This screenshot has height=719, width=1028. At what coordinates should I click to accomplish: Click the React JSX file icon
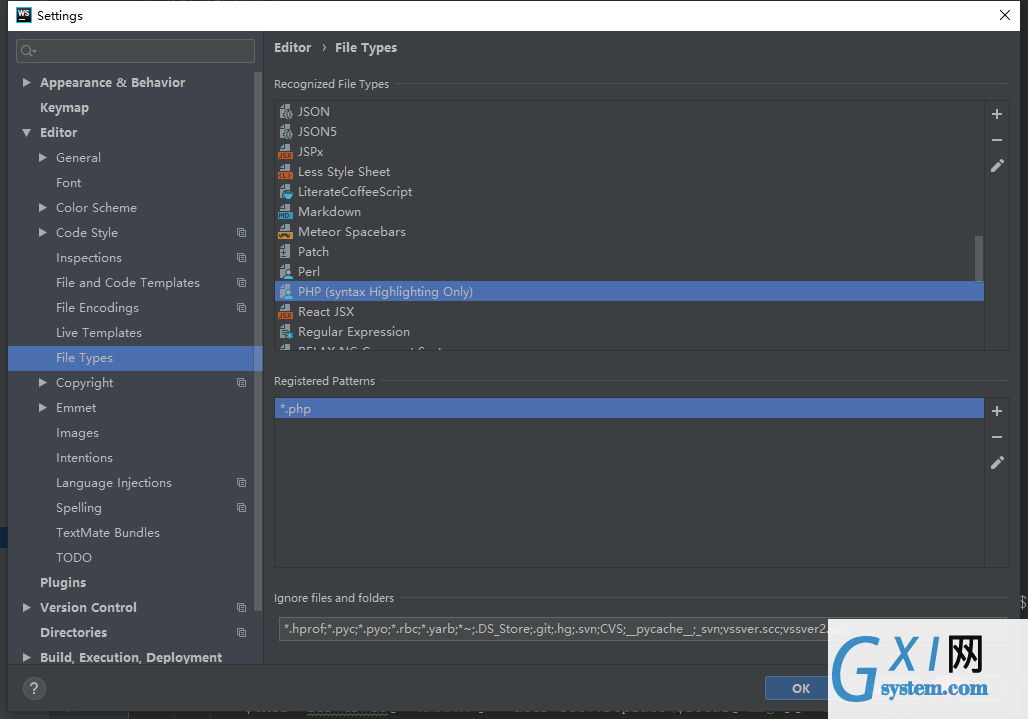click(285, 311)
